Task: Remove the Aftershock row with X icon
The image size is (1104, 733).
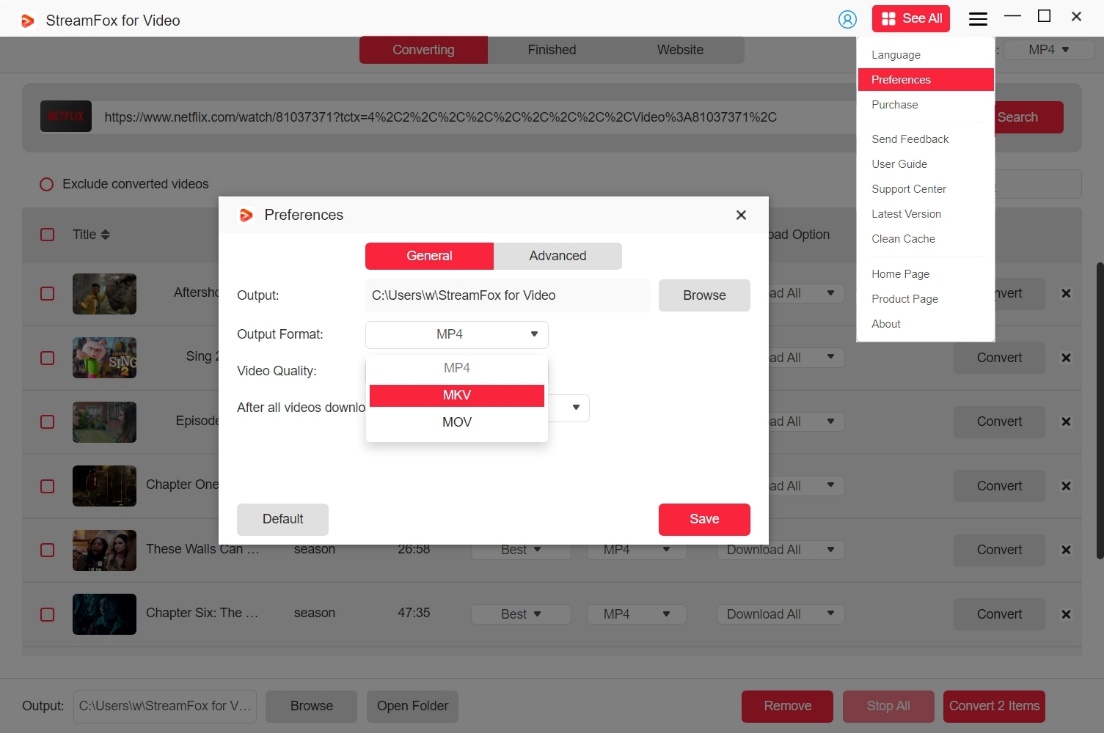Action: click(1065, 293)
